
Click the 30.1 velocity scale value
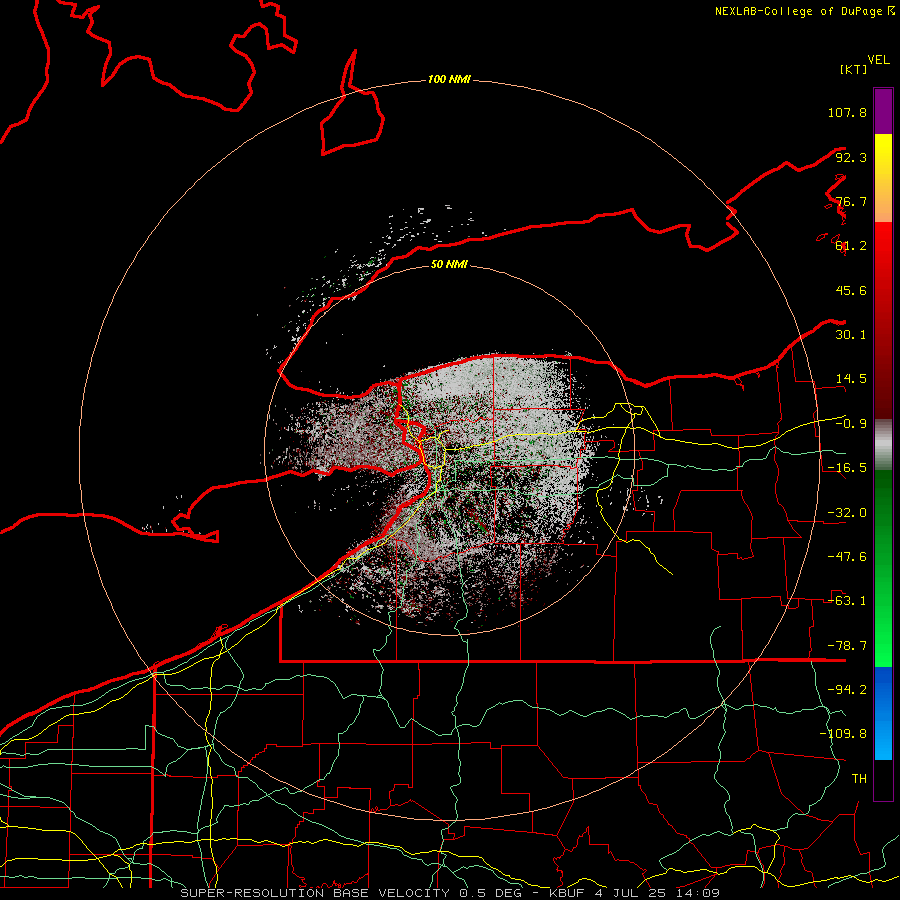(x=851, y=335)
